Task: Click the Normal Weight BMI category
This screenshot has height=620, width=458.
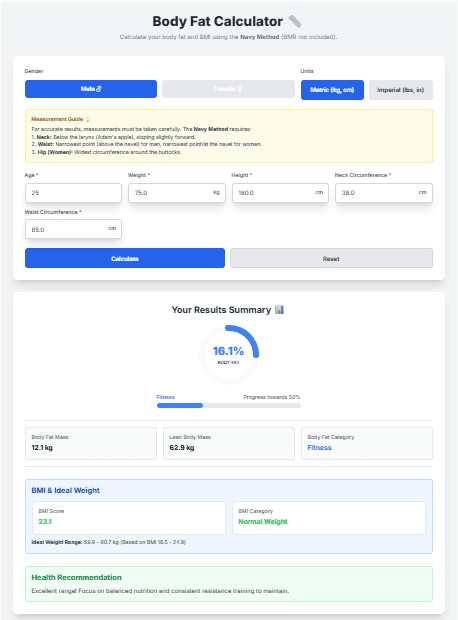Action: point(263,522)
